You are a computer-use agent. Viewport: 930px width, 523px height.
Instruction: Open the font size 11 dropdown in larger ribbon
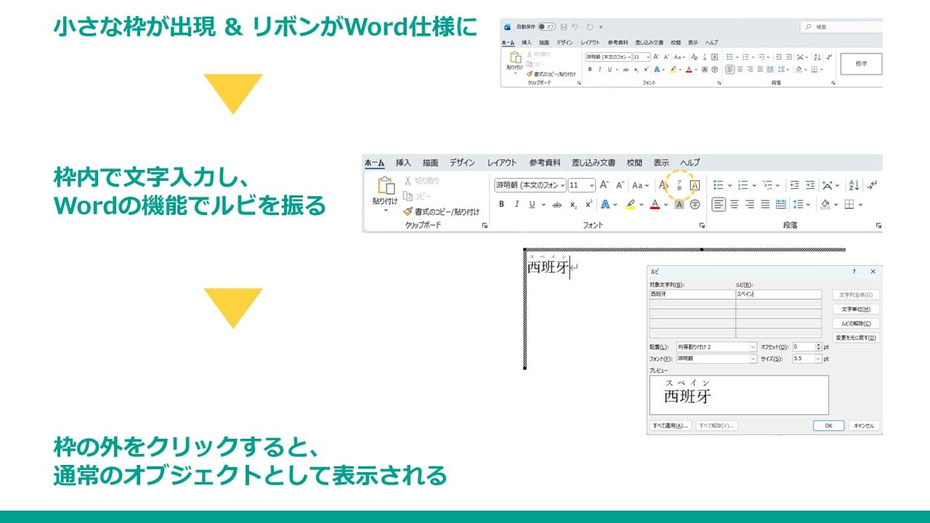[x=591, y=185]
